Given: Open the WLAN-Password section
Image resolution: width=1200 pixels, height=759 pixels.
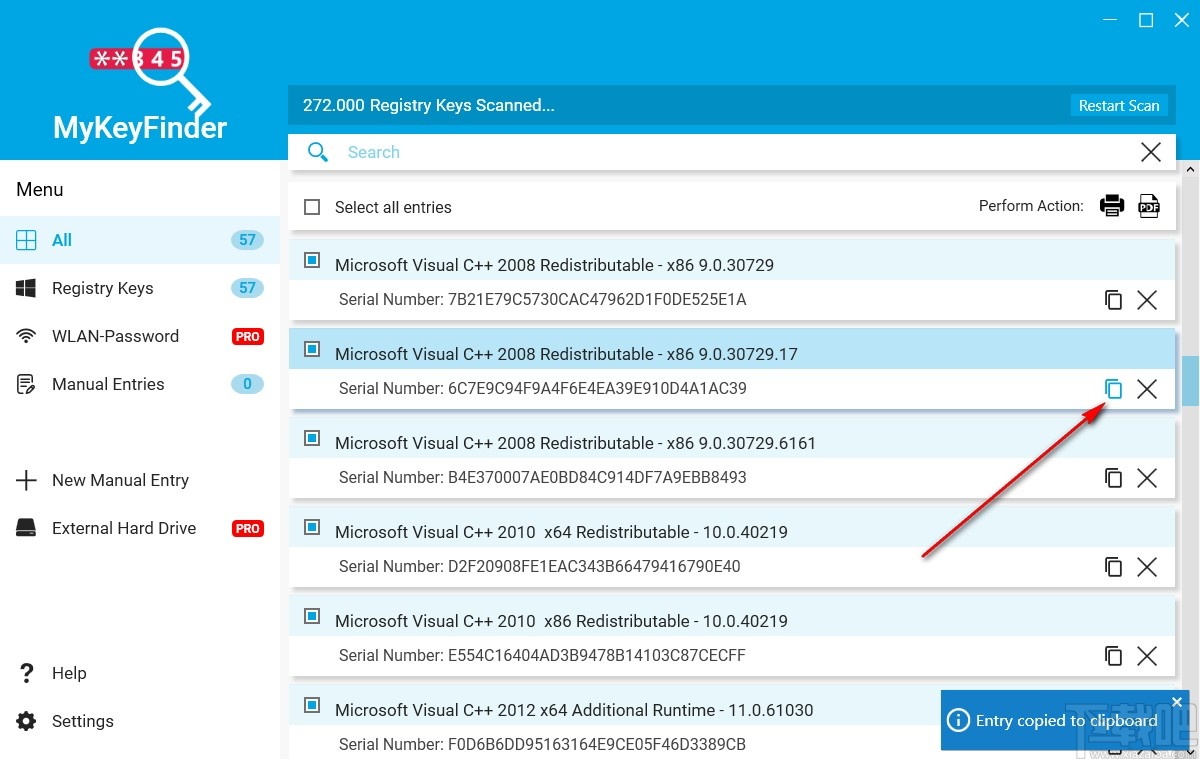Looking at the screenshot, I should coord(114,336).
